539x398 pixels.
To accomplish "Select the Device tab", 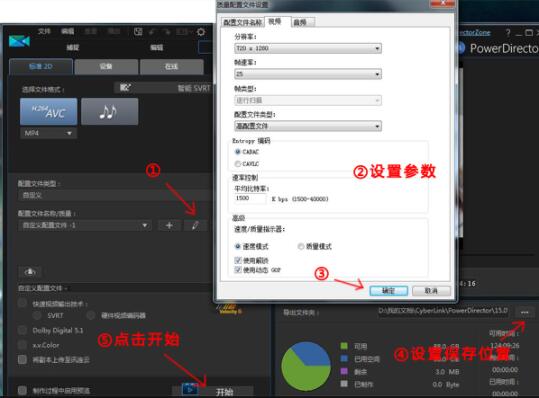I will pos(106,66).
